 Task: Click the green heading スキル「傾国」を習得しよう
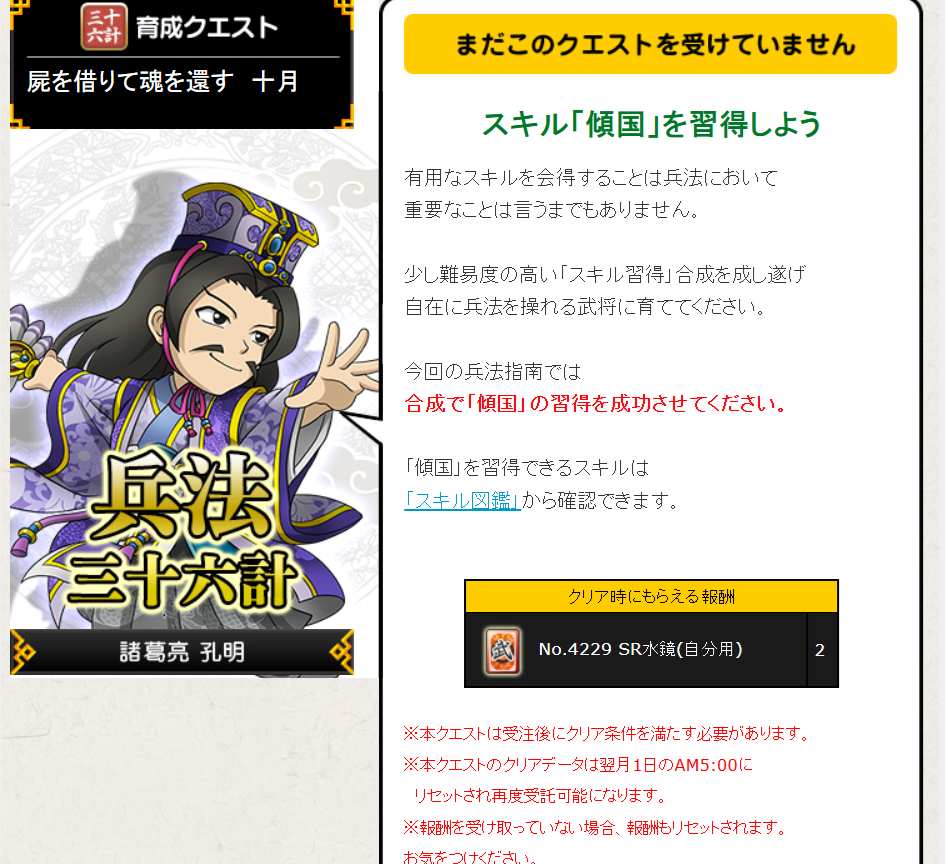(652, 125)
